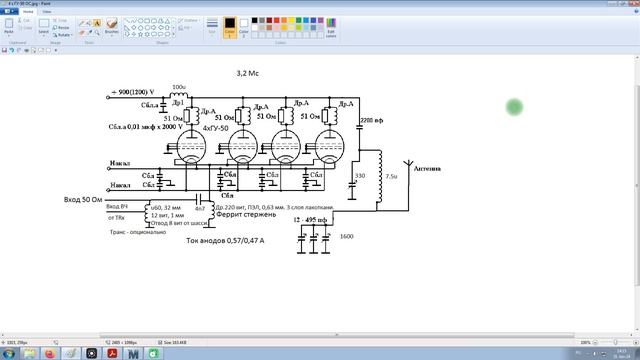Image resolution: width=640 pixels, height=360 pixels.
Task: Select the Text tool with letter A
Action: 97,23
